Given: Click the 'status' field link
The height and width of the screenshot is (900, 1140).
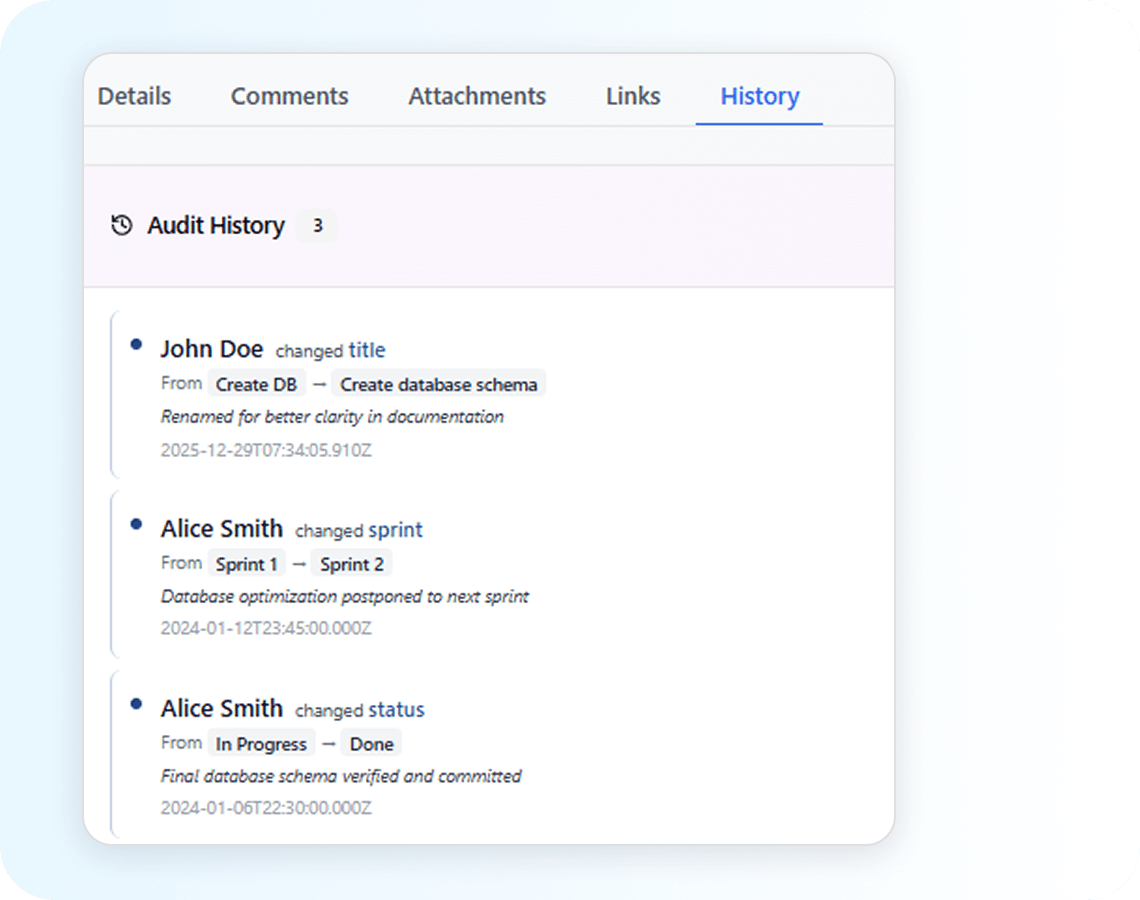Looking at the screenshot, I should [x=396, y=710].
